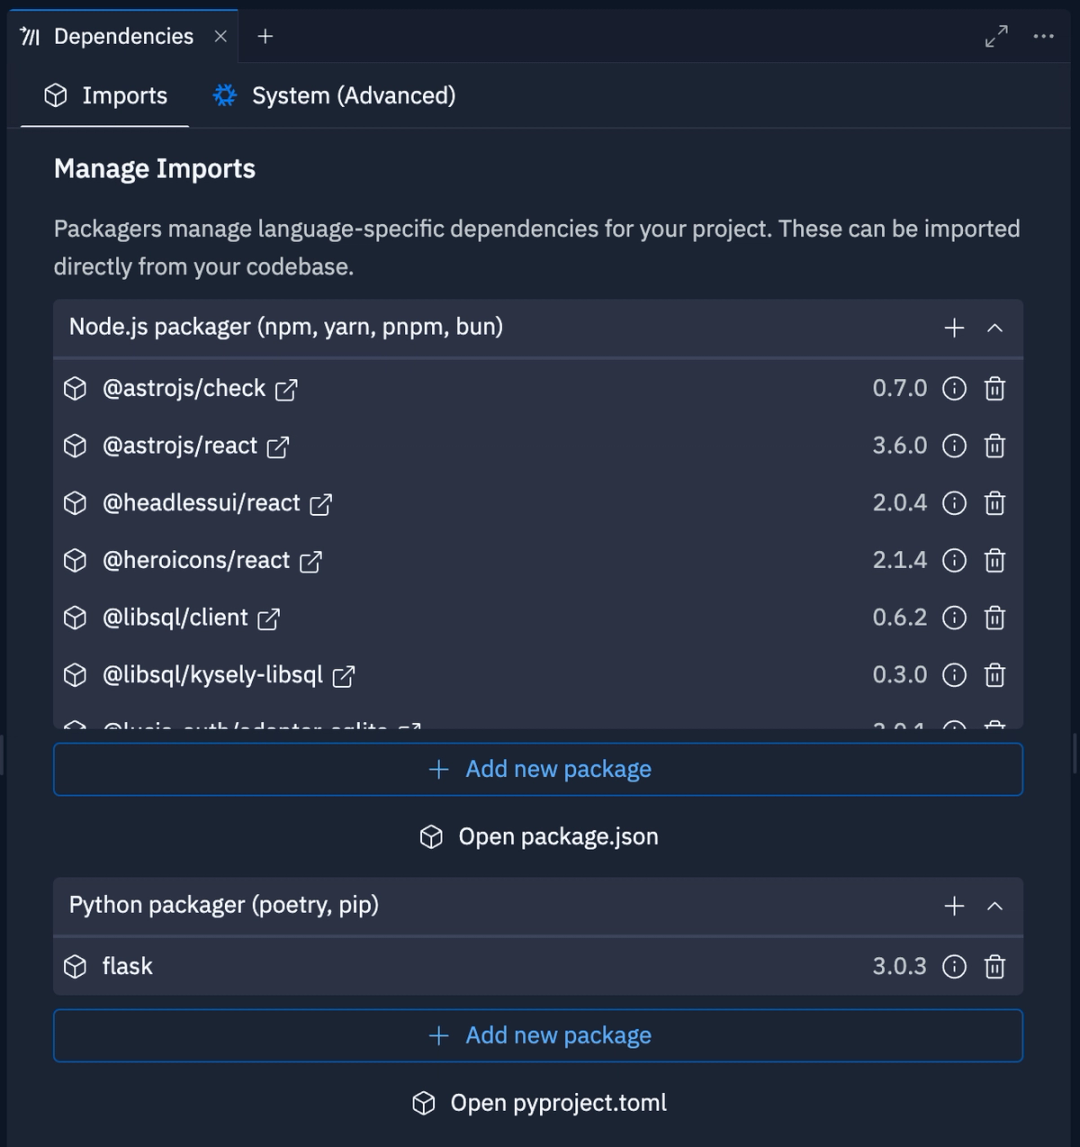Delete the @heroicons/react package

(x=994, y=560)
